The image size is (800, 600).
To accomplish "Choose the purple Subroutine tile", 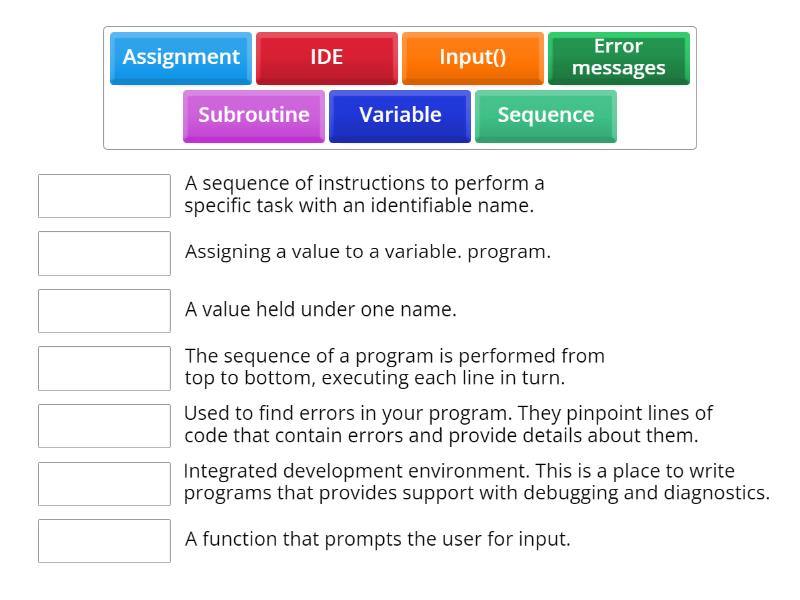I will pos(254,115).
